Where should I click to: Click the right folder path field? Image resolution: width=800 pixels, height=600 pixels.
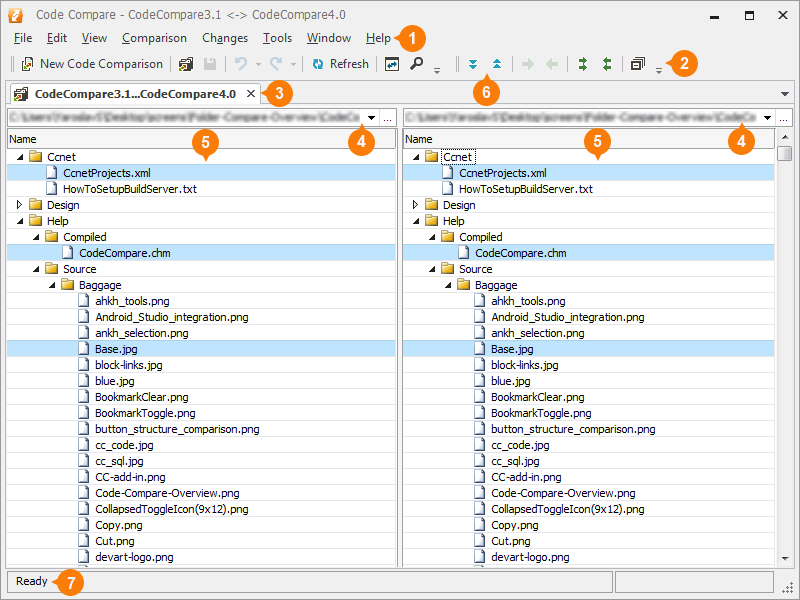coord(582,117)
